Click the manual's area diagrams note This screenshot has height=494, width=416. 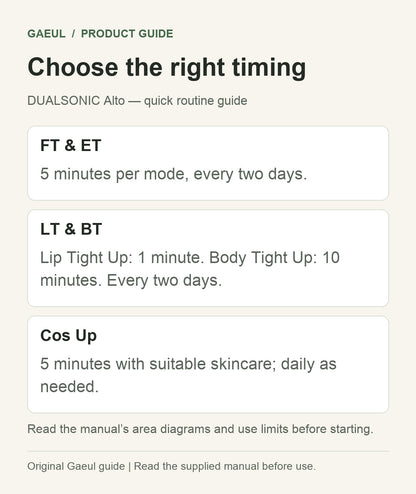(200, 429)
